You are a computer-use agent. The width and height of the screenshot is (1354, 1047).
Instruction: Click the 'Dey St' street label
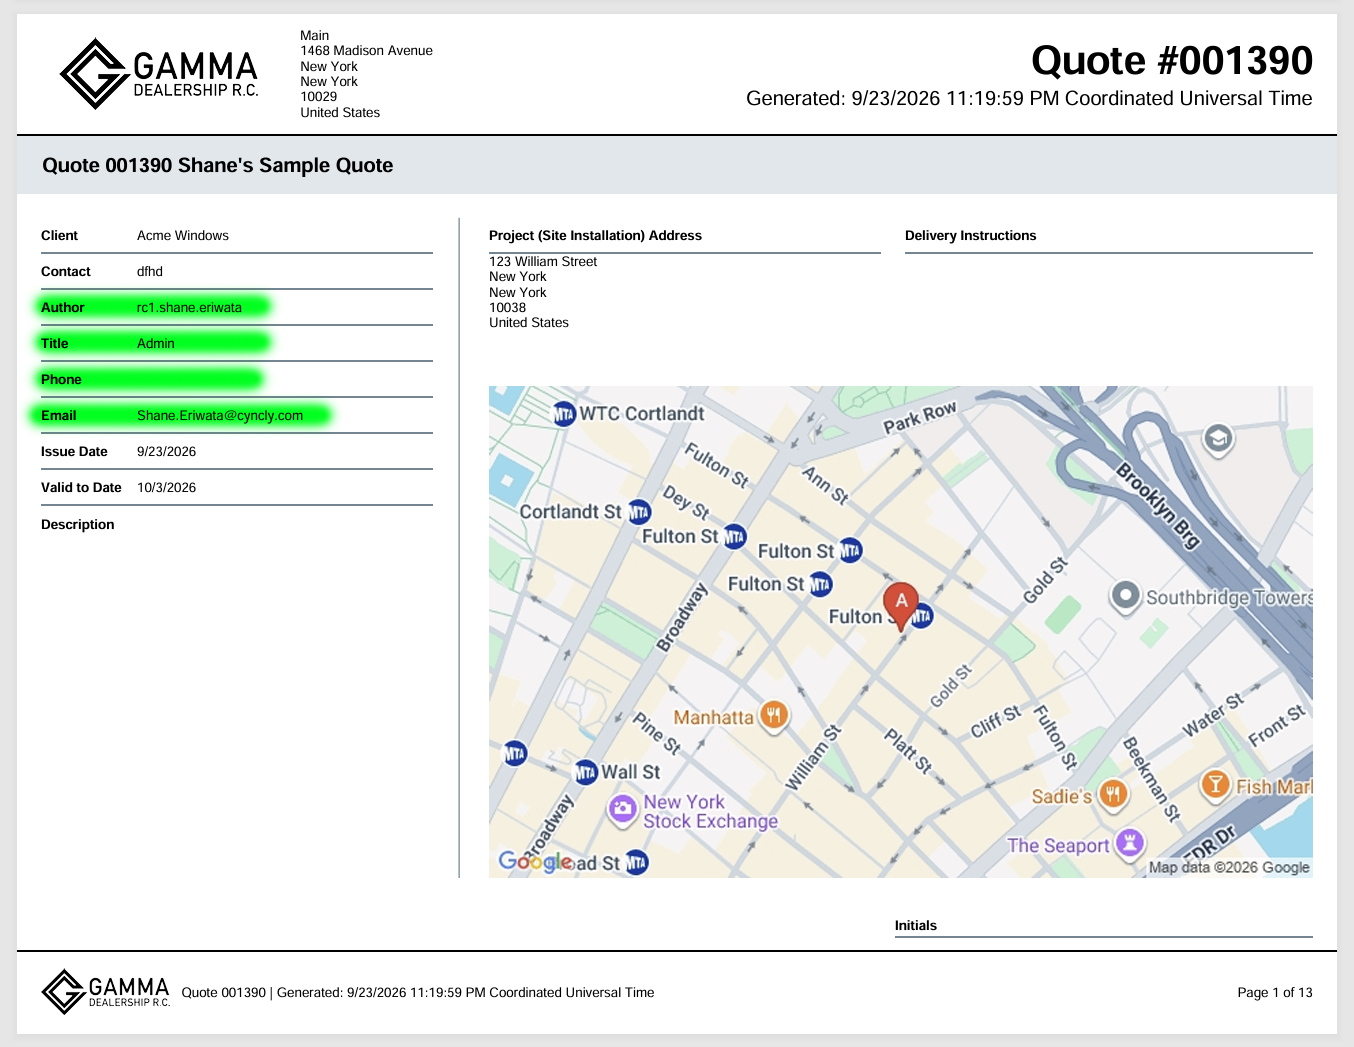point(686,503)
